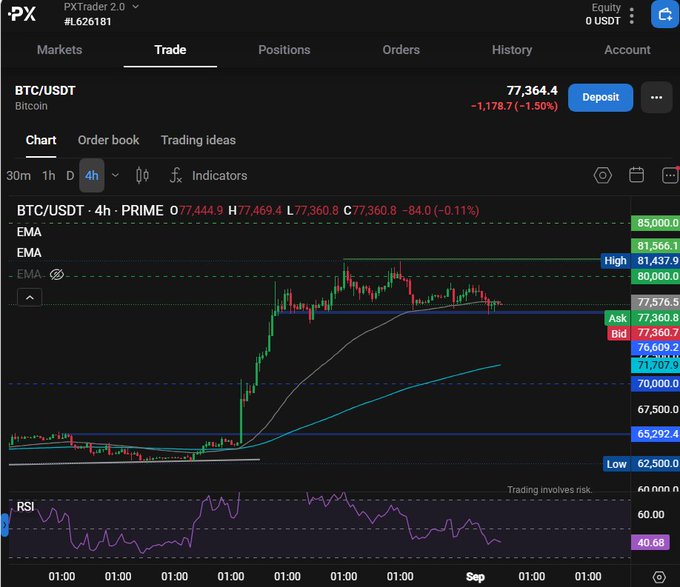Click the High 81,437.9 price label

coord(640,261)
